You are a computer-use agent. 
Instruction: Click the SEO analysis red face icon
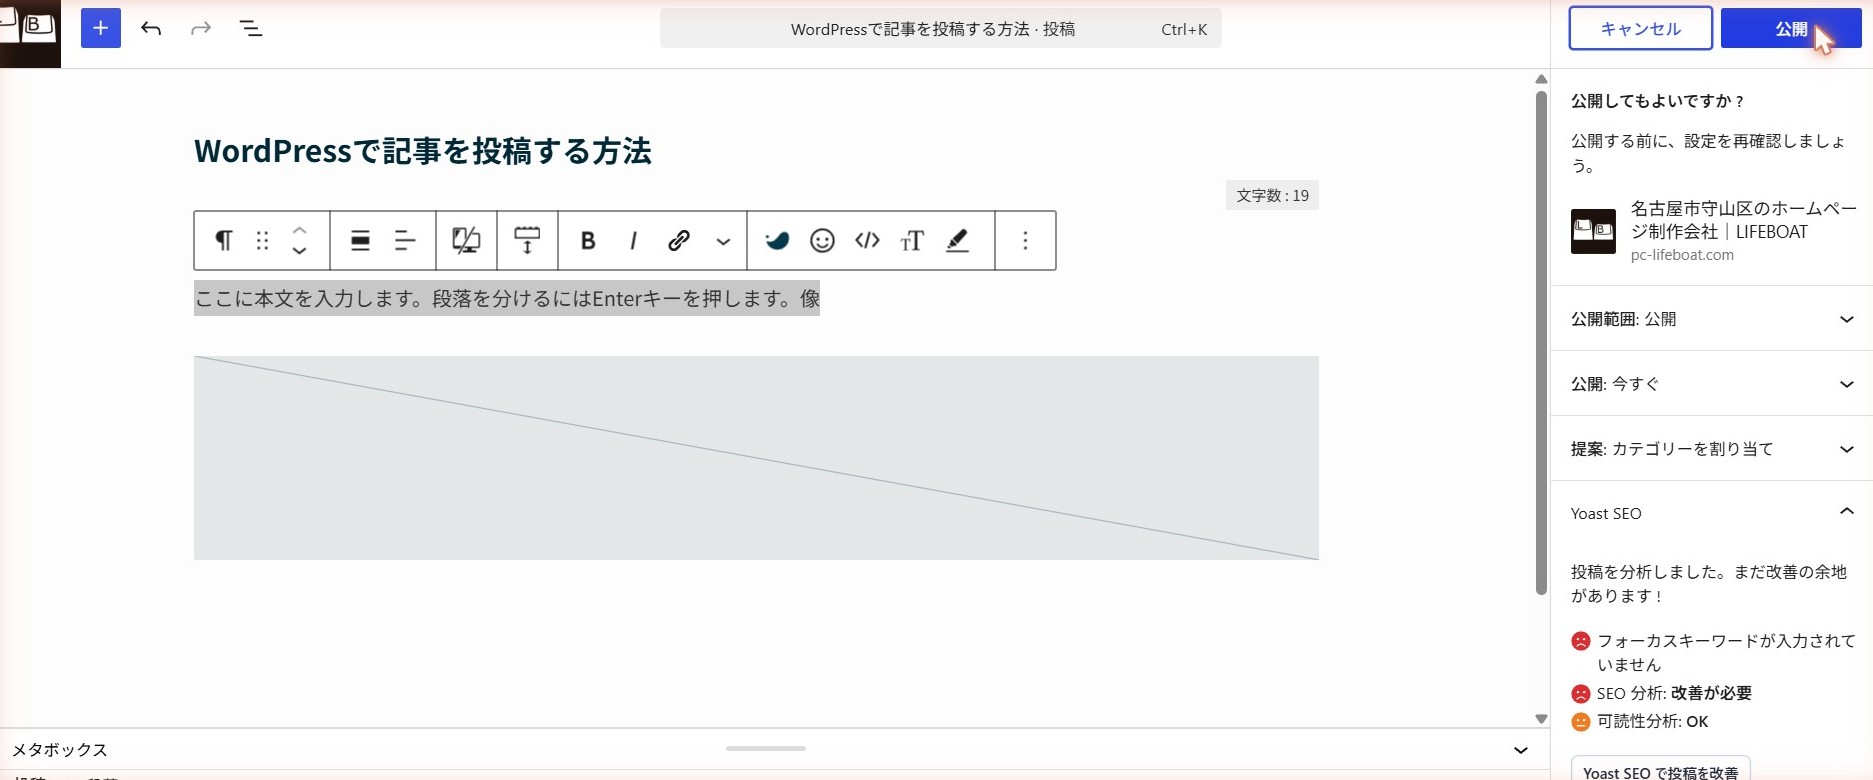tap(1581, 693)
